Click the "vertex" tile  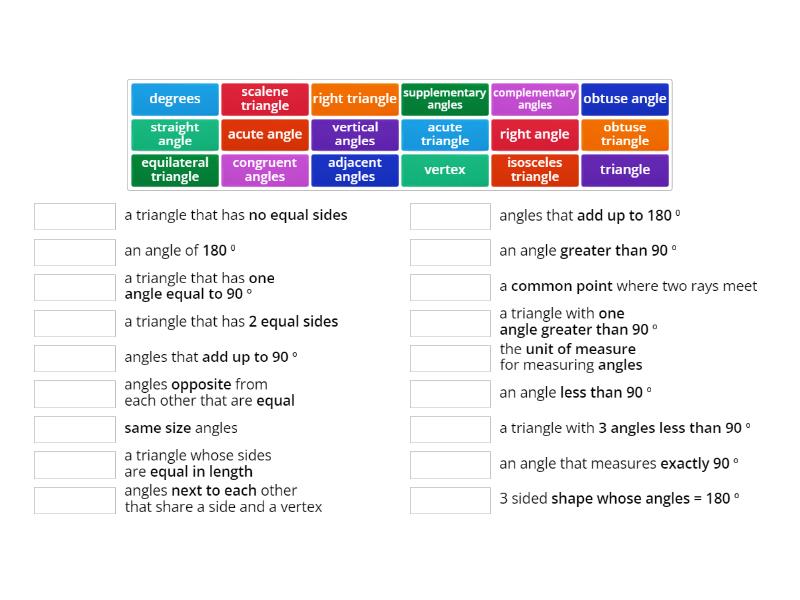[444, 169]
